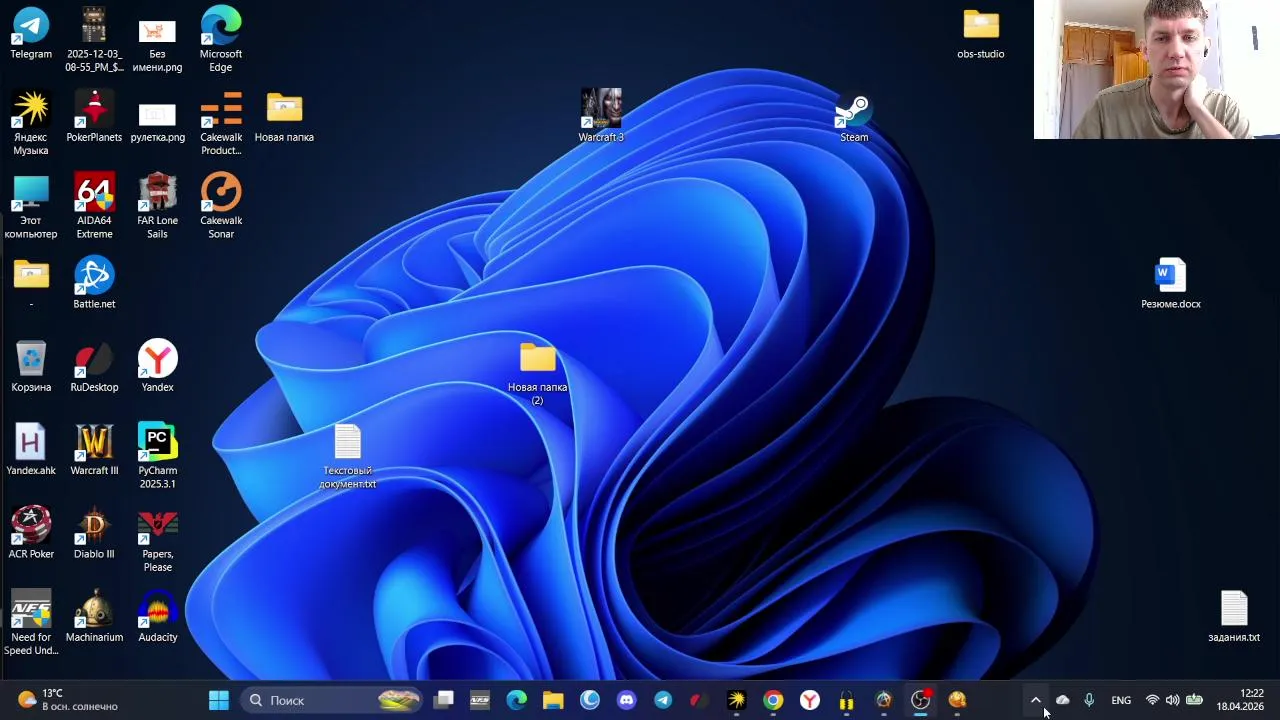Select the Warcraft 3 shortcut near Steam

pyautogui.click(x=601, y=117)
